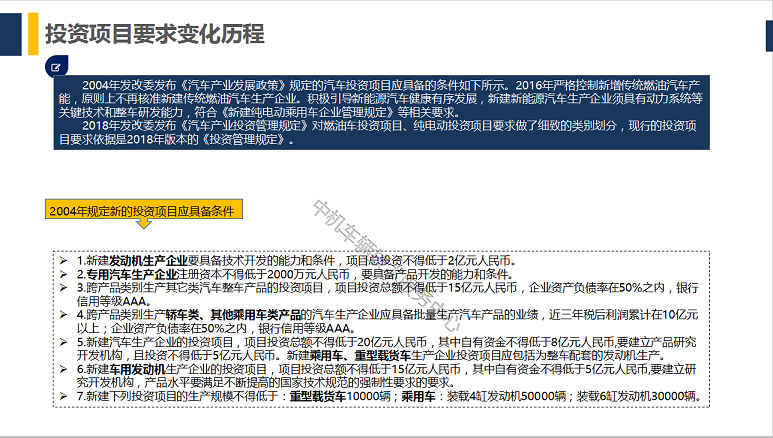The width and height of the screenshot is (773, 438).
Task: Click the yellow label 2004年规定新的投资项目应具备条件
Action: [x=141, y=210]
